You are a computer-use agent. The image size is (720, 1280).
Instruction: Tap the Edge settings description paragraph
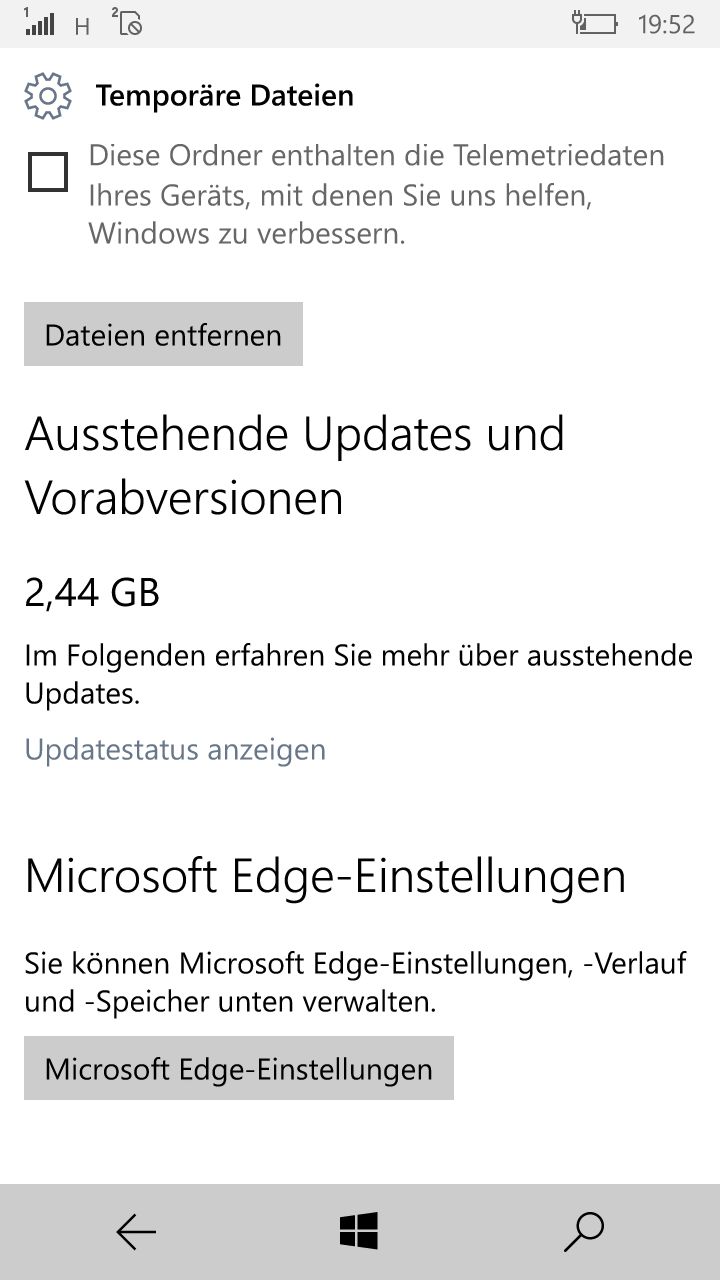click(x=356, y=983)
